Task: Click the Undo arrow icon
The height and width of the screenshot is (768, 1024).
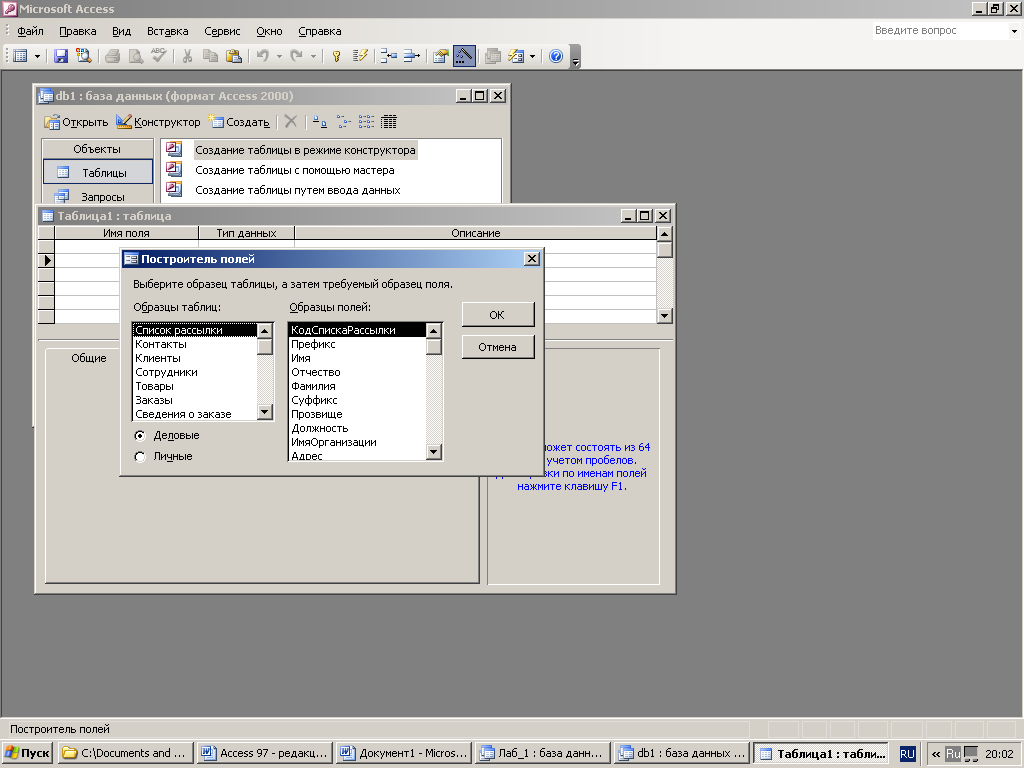Action: tap(263, 56)
